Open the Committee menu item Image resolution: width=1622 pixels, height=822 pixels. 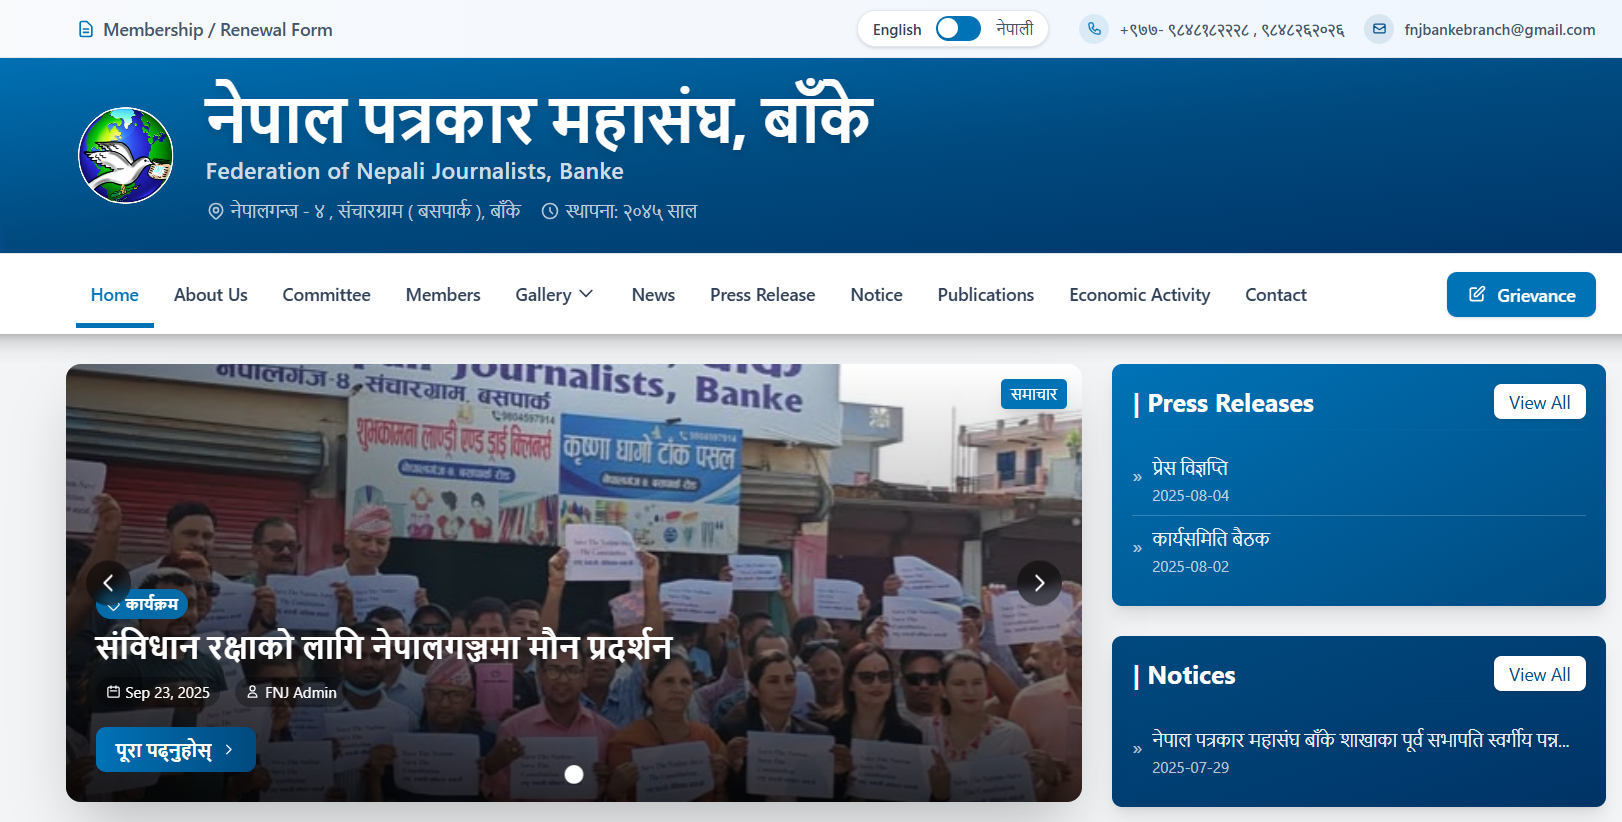(x=326, y=295)
